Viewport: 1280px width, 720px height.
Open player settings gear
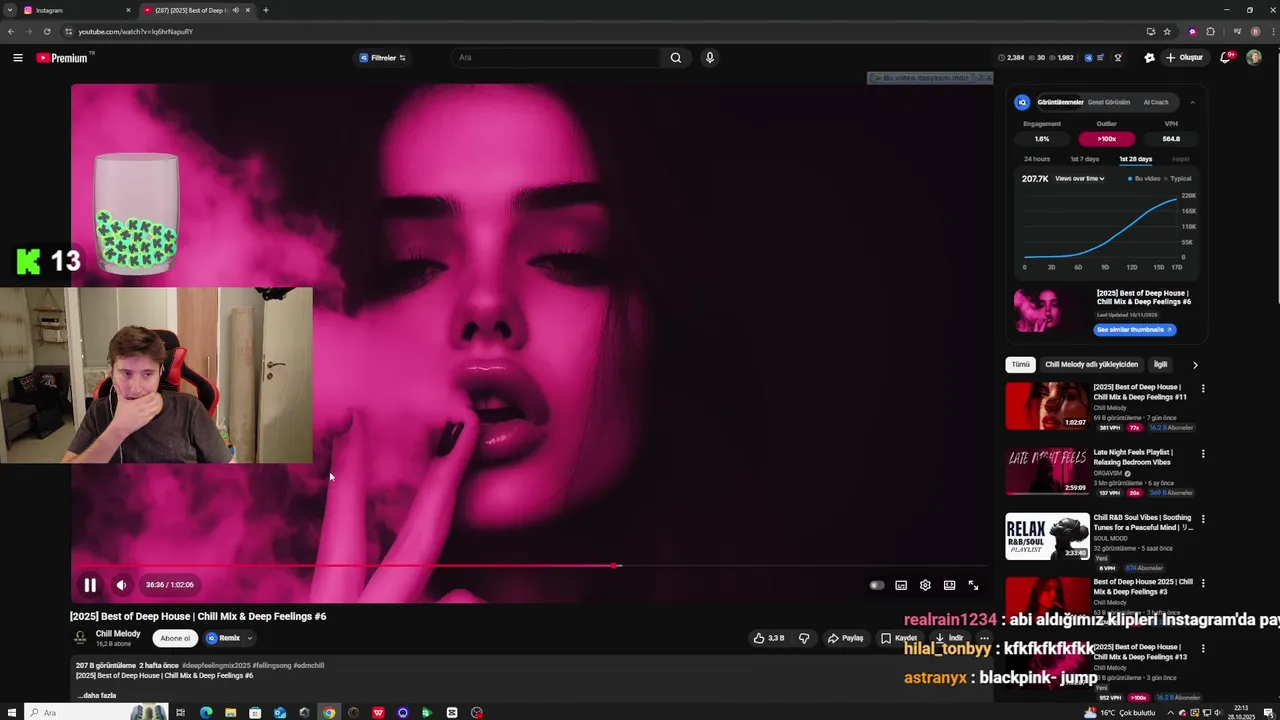click(925, 585)
